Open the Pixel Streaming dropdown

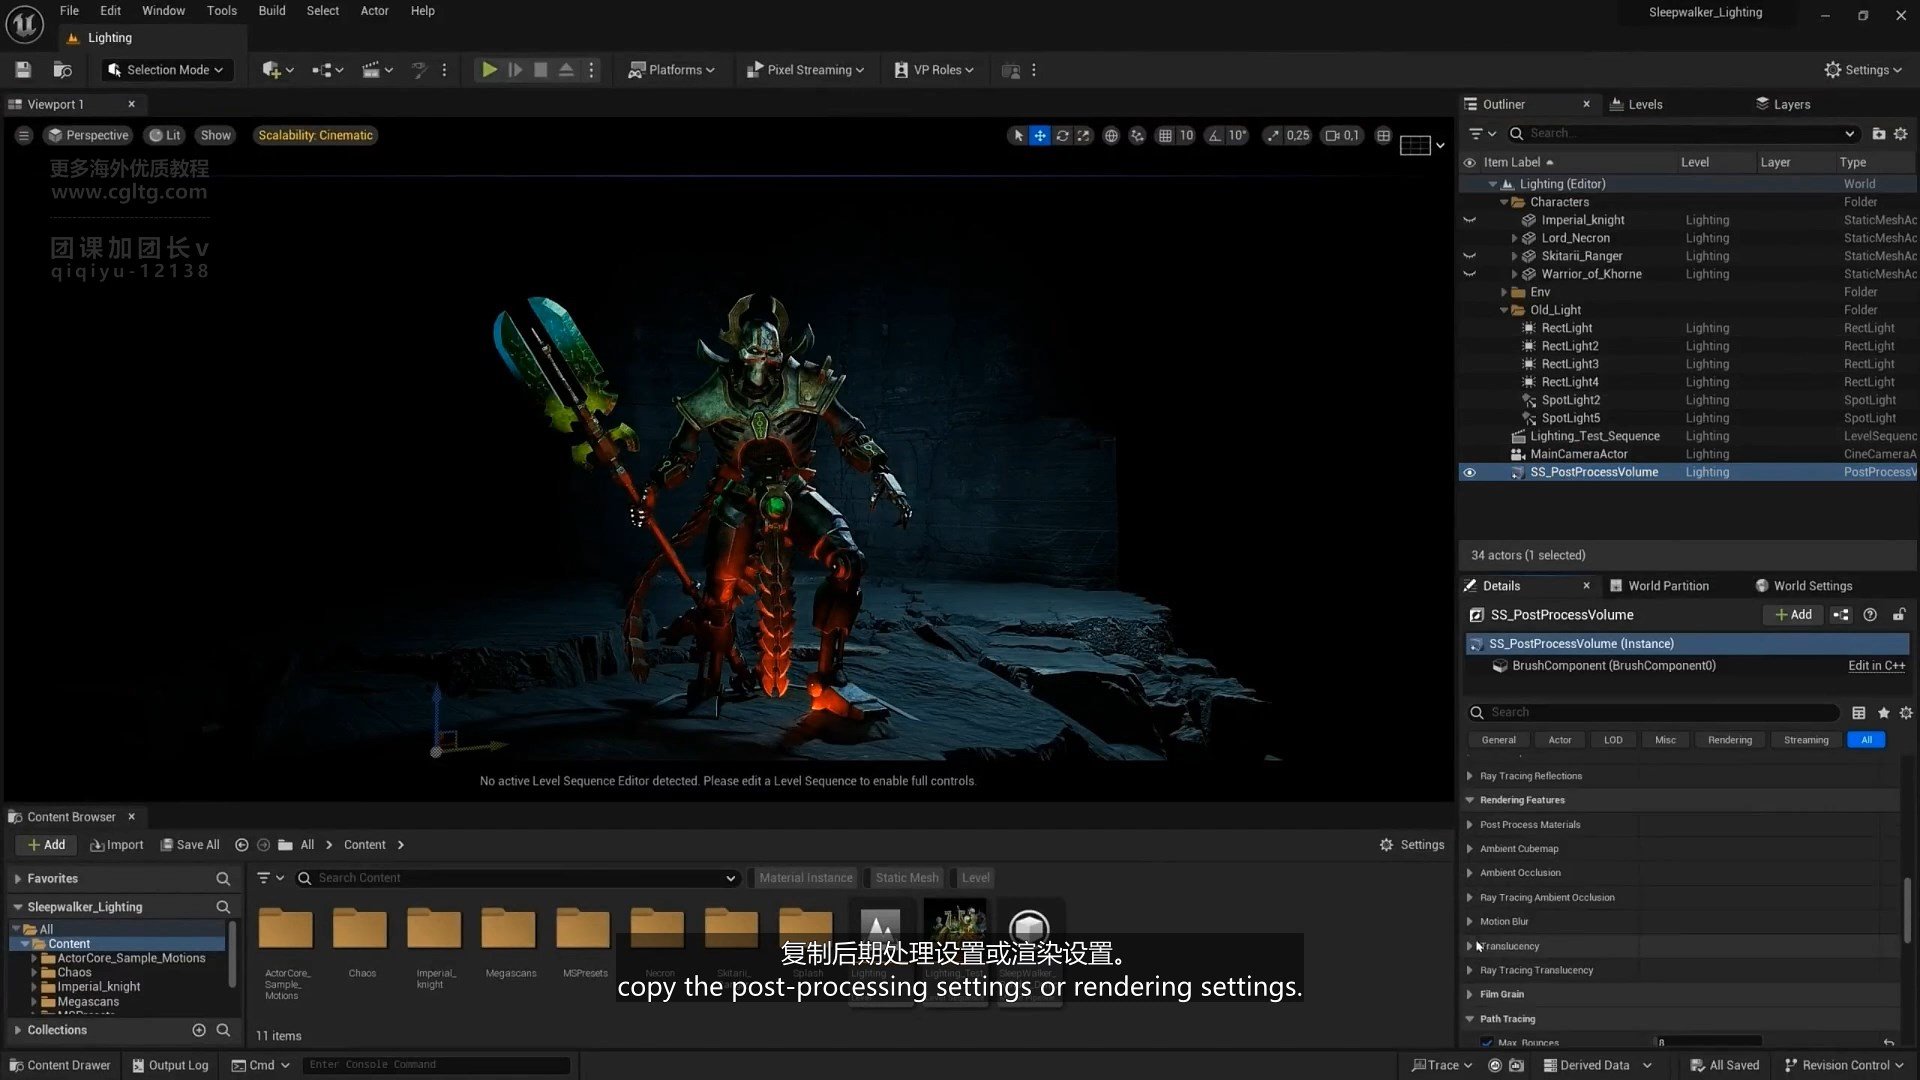pyautogui.click(x=806, y=70)
